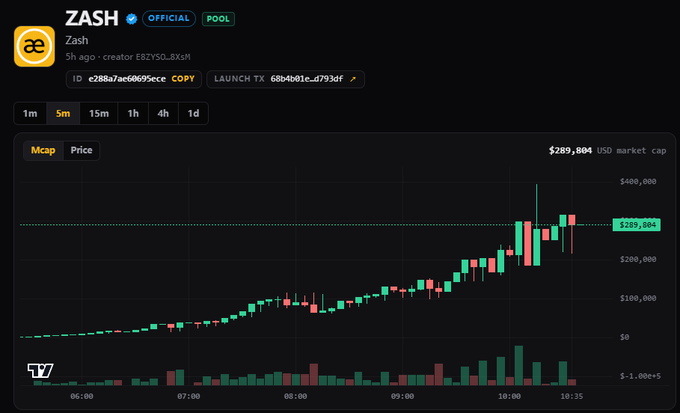
Task: Open launch transaction external link arrow
Action: tap(353, 79)
